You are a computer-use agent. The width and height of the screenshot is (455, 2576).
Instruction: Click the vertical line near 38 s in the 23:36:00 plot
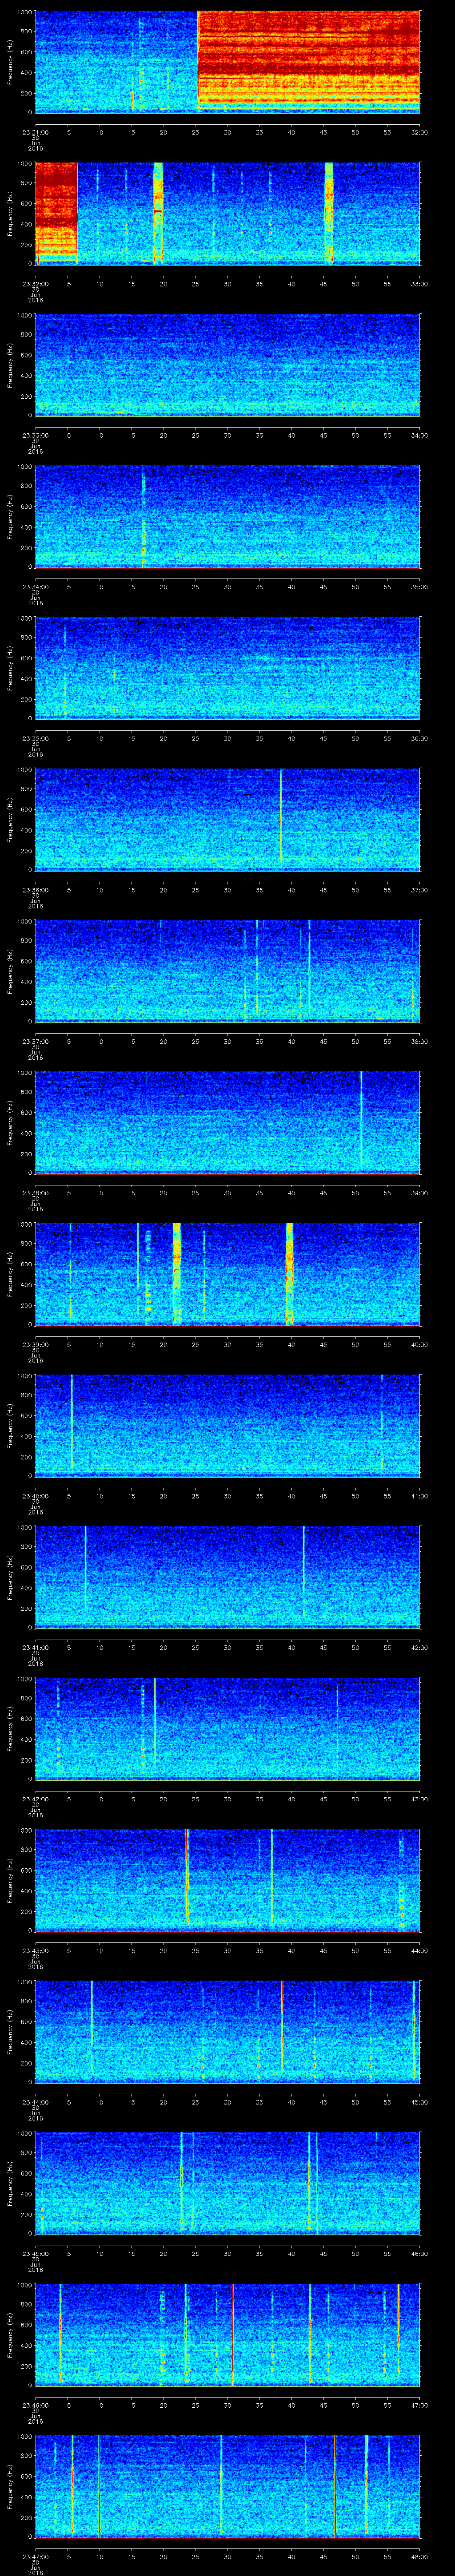[281, 815]
